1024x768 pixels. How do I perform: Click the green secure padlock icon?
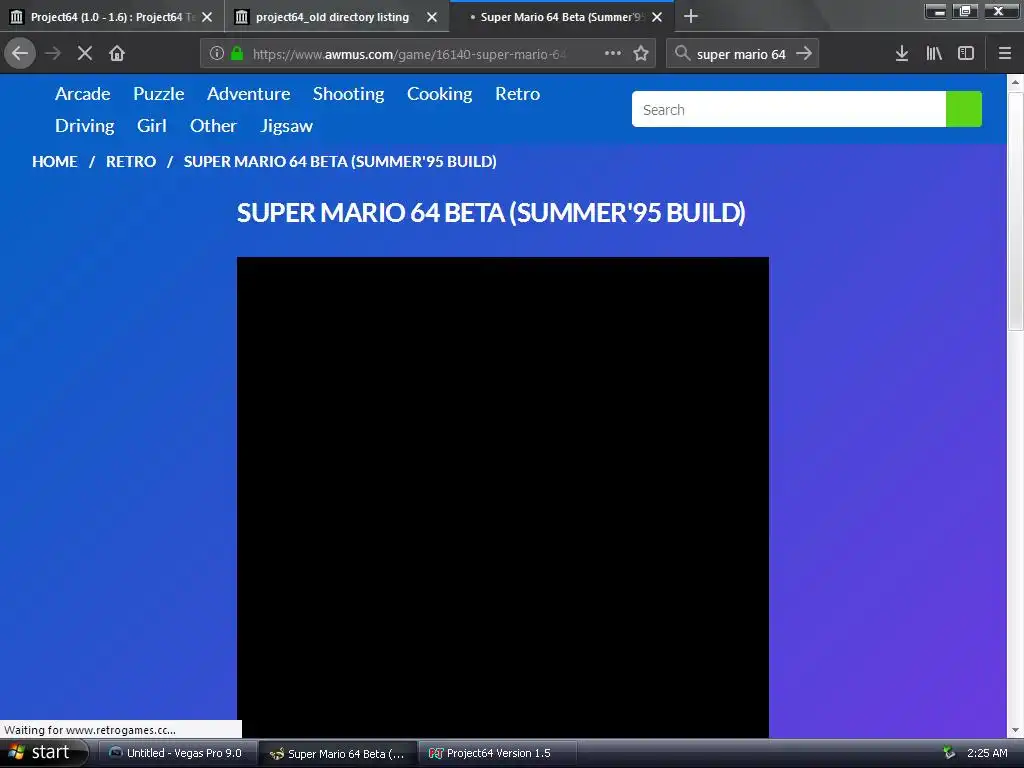pos(237,54)
